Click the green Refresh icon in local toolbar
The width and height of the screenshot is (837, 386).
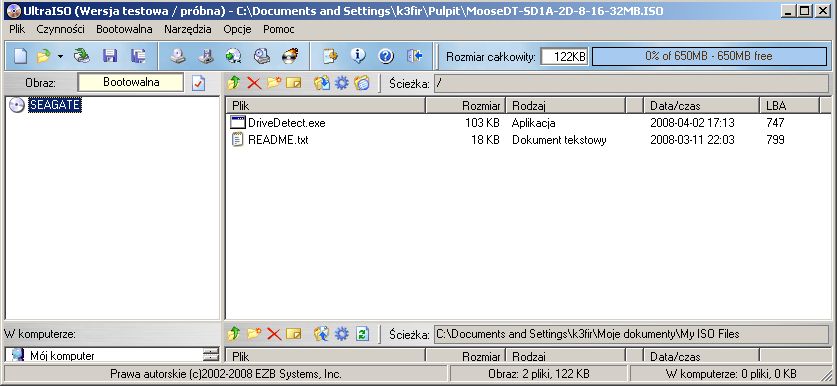(x=362, y=334)
